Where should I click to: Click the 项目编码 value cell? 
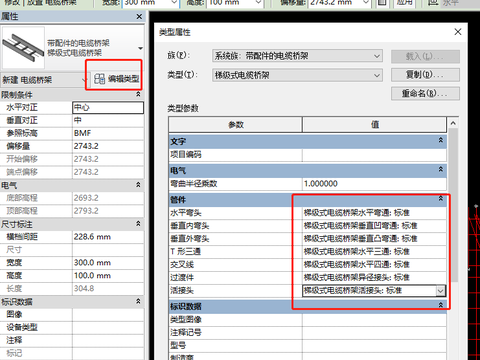(374, 155)
